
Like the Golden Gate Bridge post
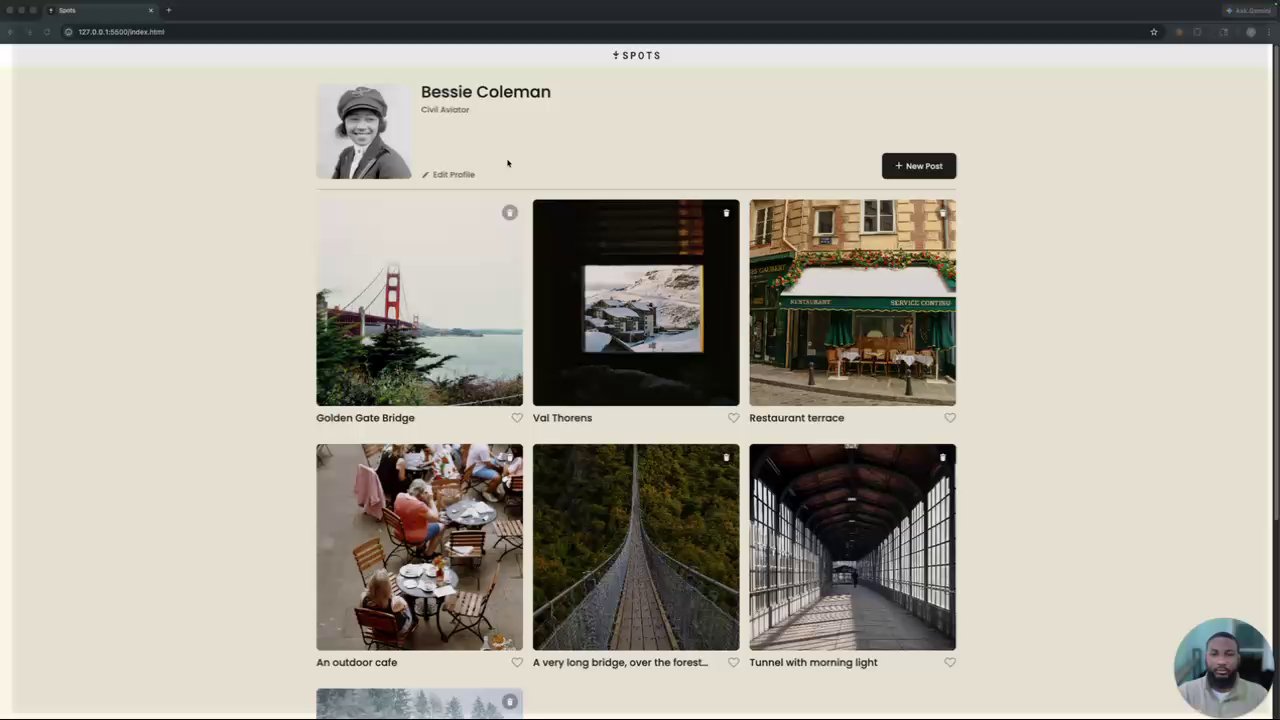click(x=517, y=418)
